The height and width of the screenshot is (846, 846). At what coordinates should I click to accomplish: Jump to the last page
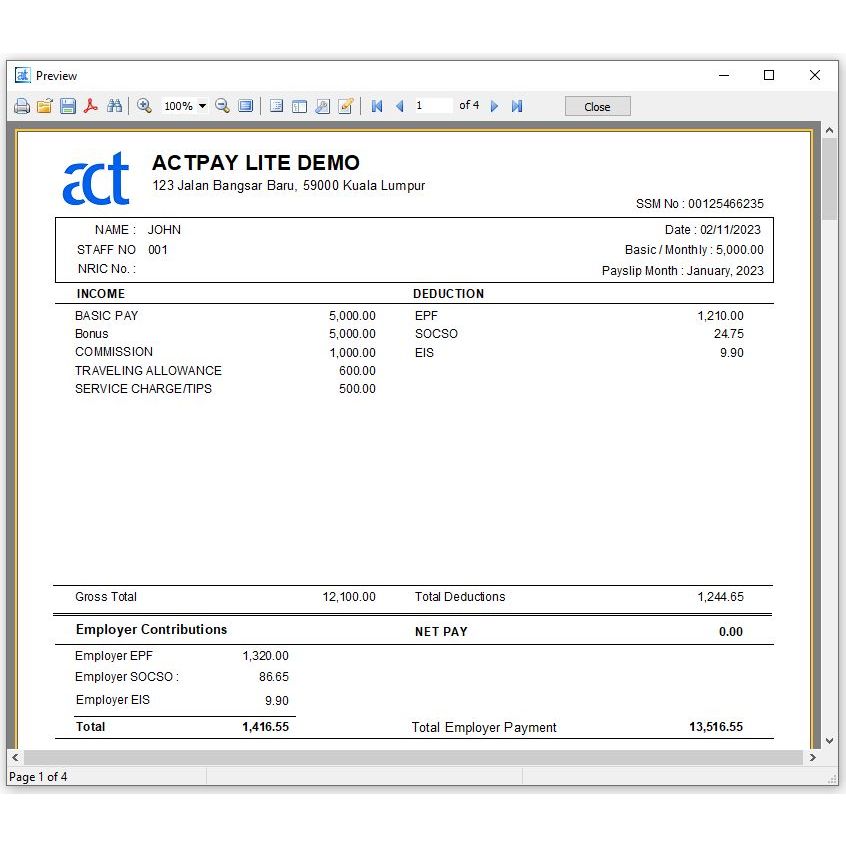click(517, 106)
